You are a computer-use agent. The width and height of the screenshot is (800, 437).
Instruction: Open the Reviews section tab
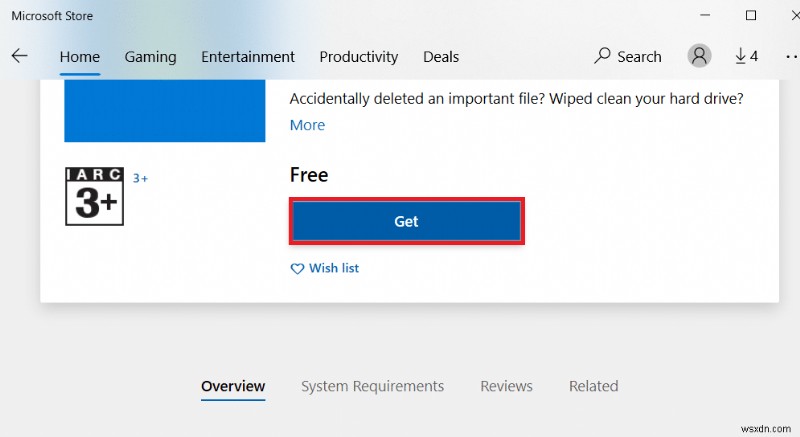pyautogui.click(x=506, y=386)
